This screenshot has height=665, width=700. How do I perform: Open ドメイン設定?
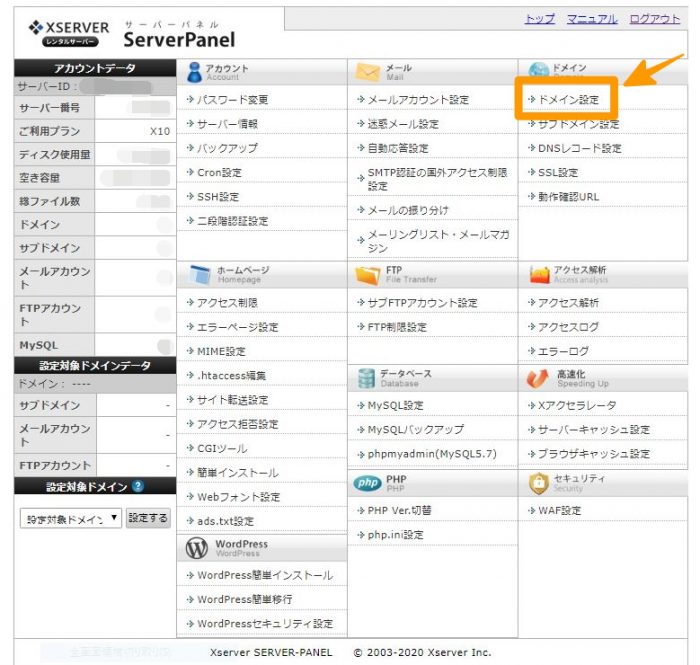(x=568, y=100)
